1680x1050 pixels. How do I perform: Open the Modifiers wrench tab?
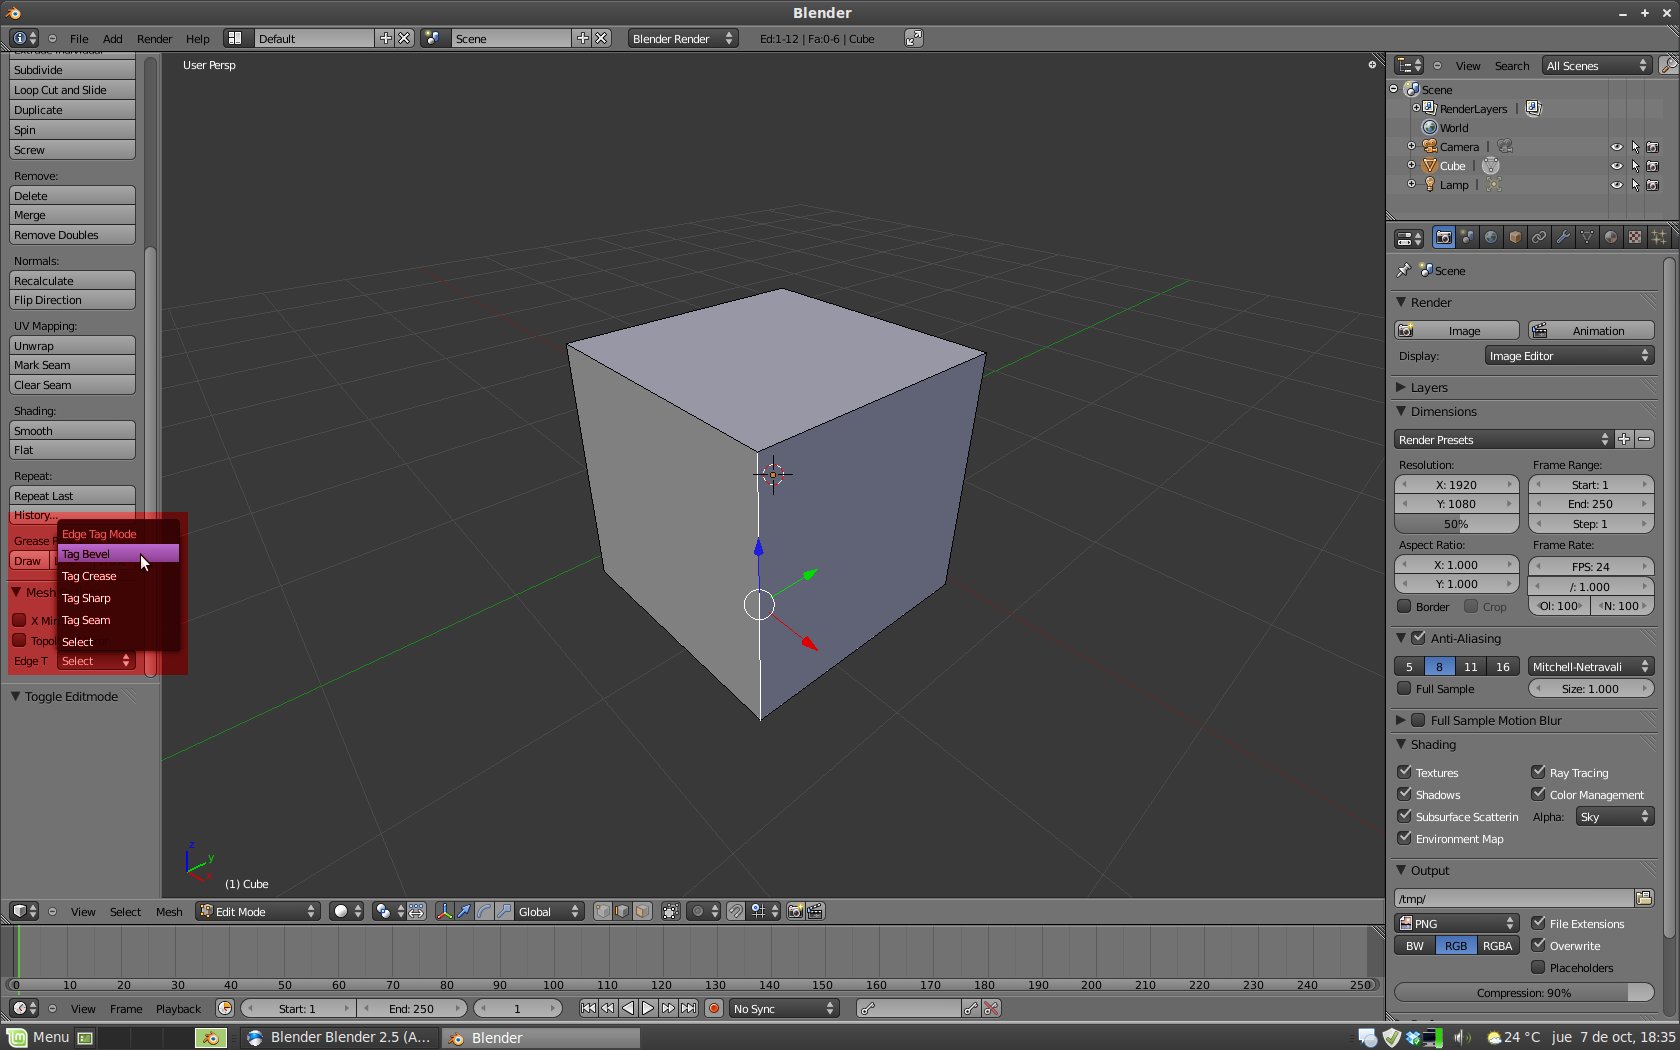pos(1563,237)
